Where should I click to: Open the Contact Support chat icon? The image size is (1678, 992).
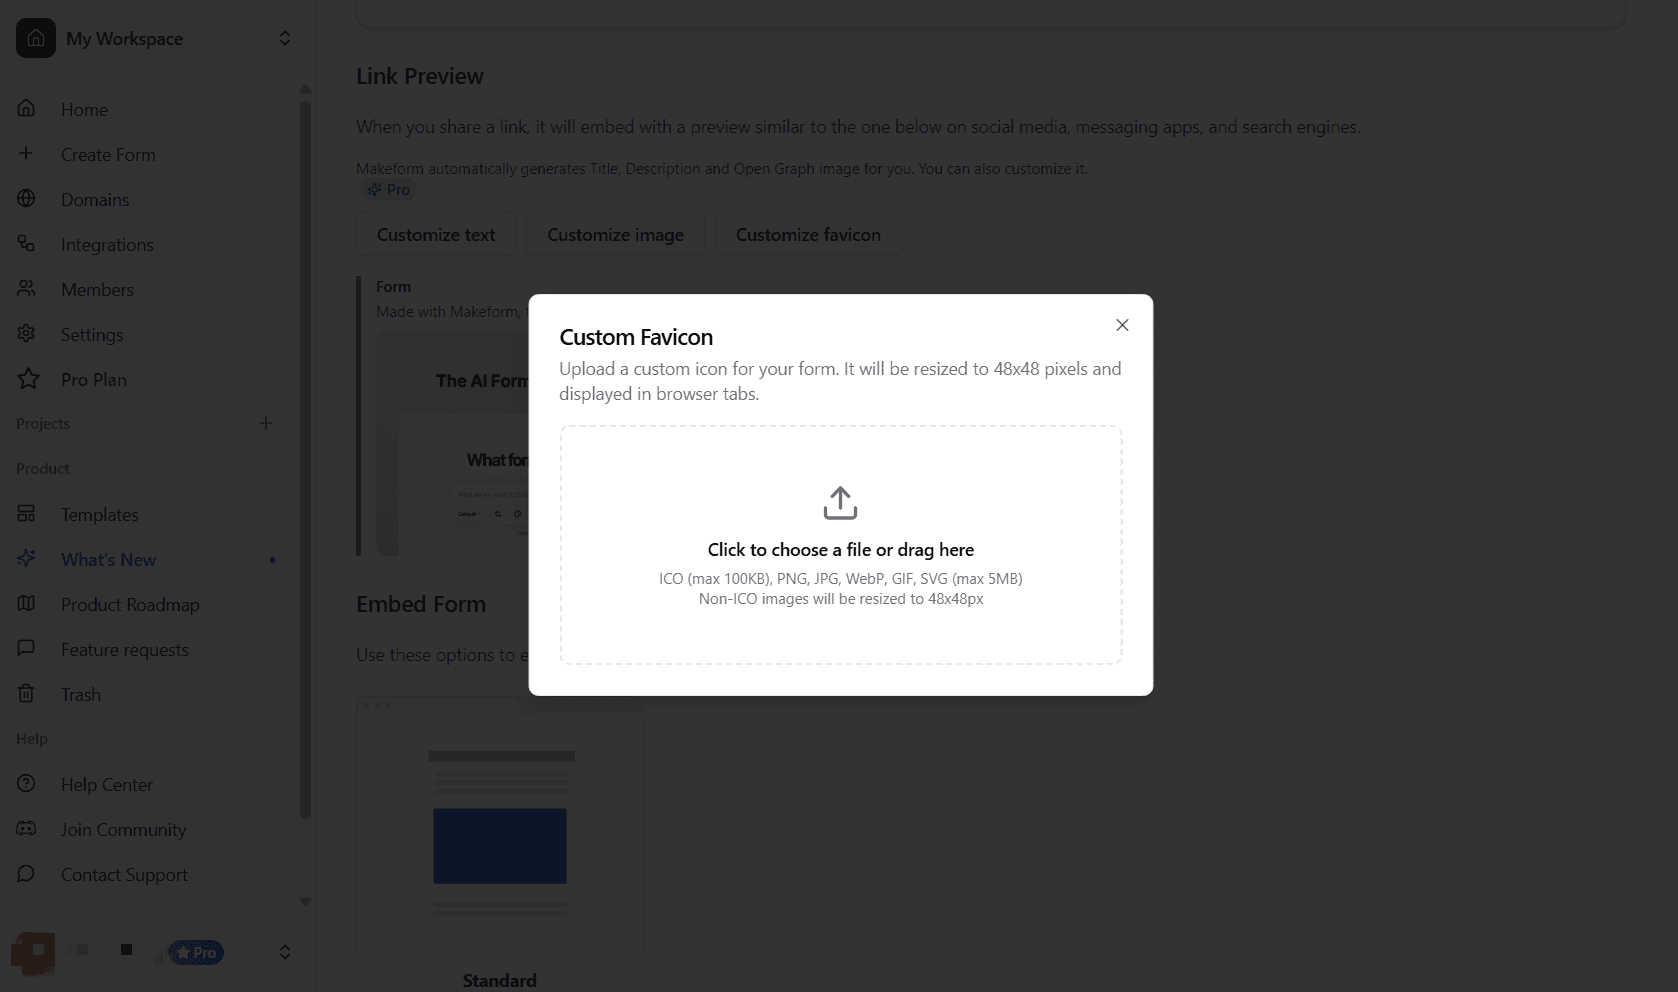(x=27, y=874)
